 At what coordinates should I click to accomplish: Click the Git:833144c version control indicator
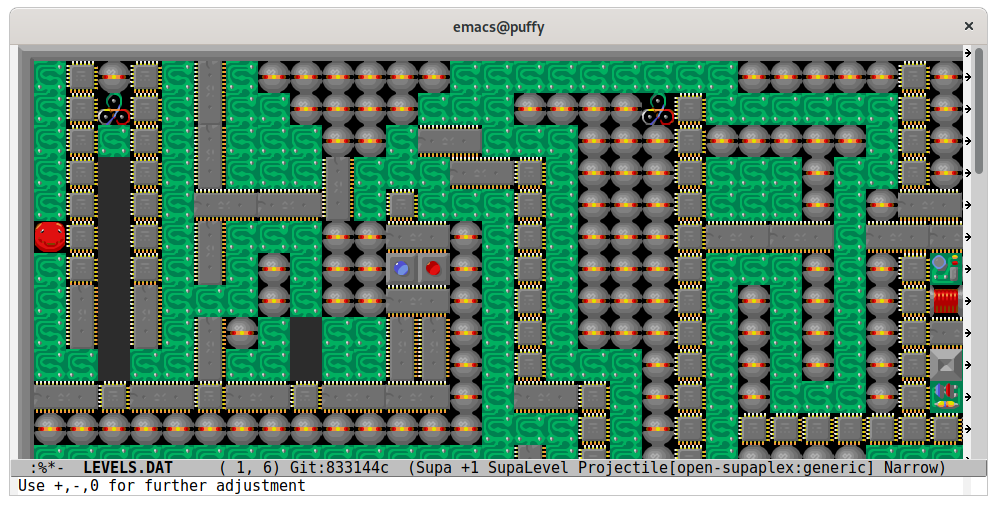339,468
